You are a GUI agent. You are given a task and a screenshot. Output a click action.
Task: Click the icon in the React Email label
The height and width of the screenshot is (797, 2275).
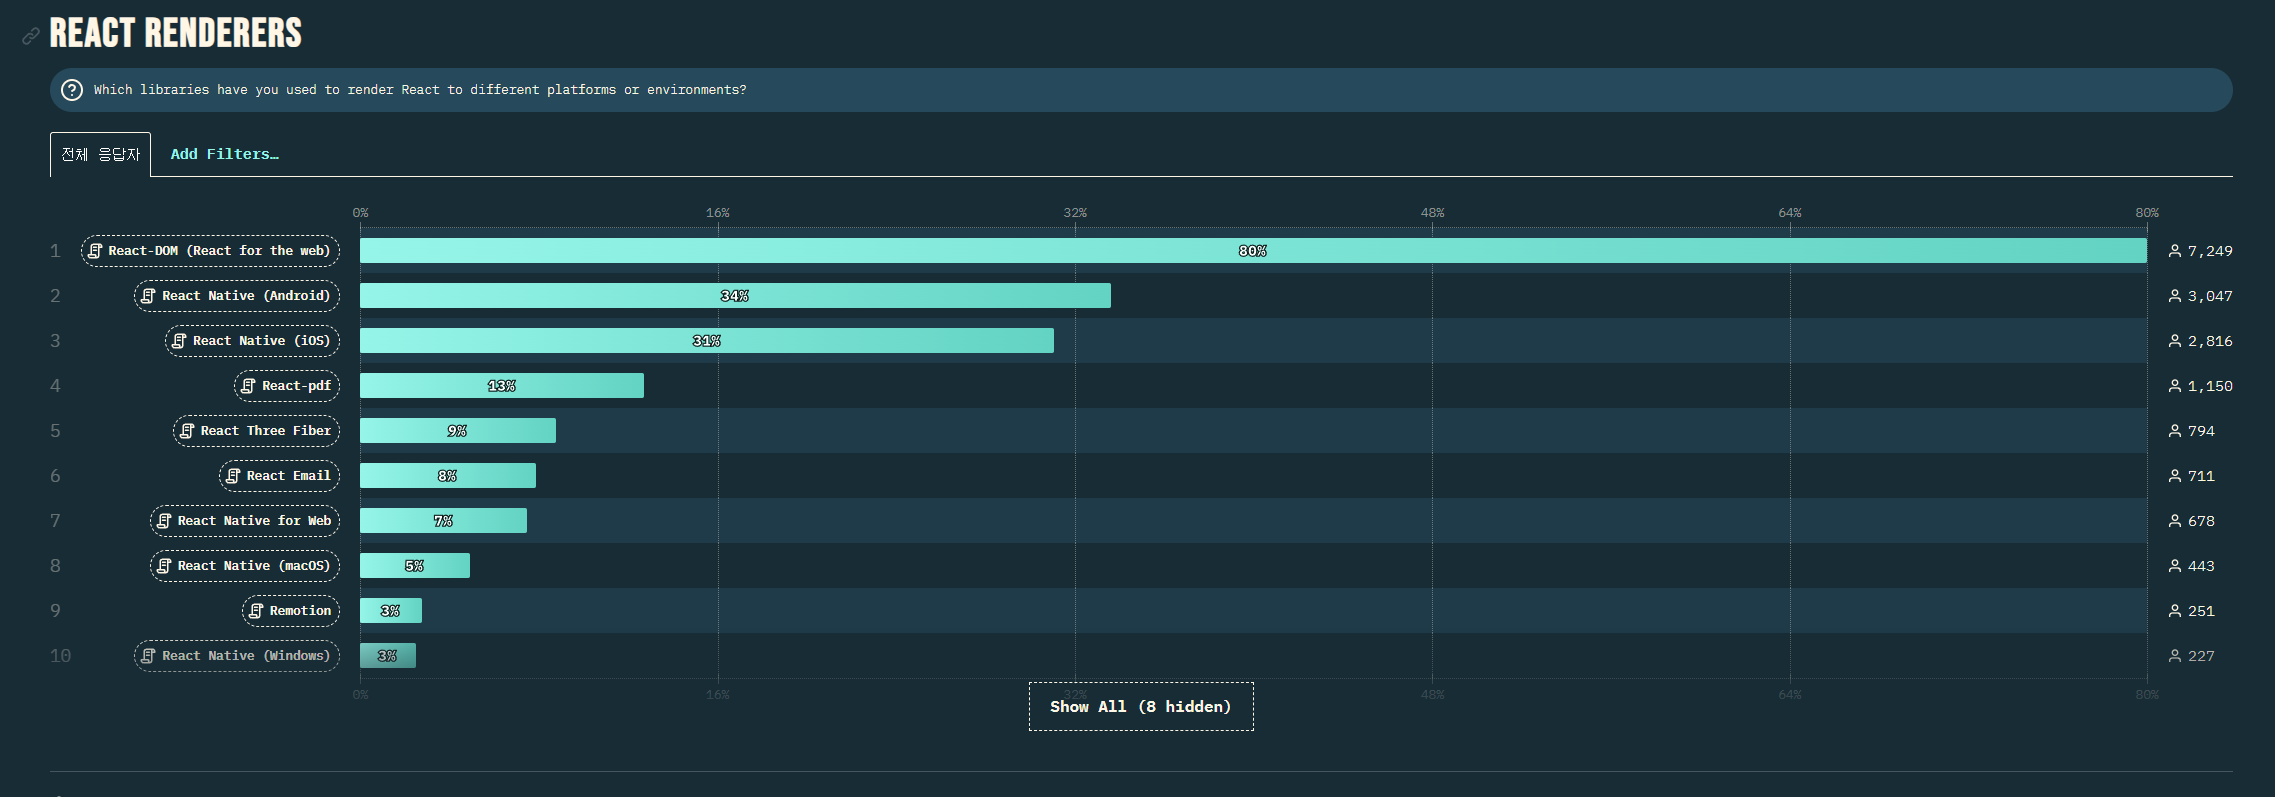233,476
